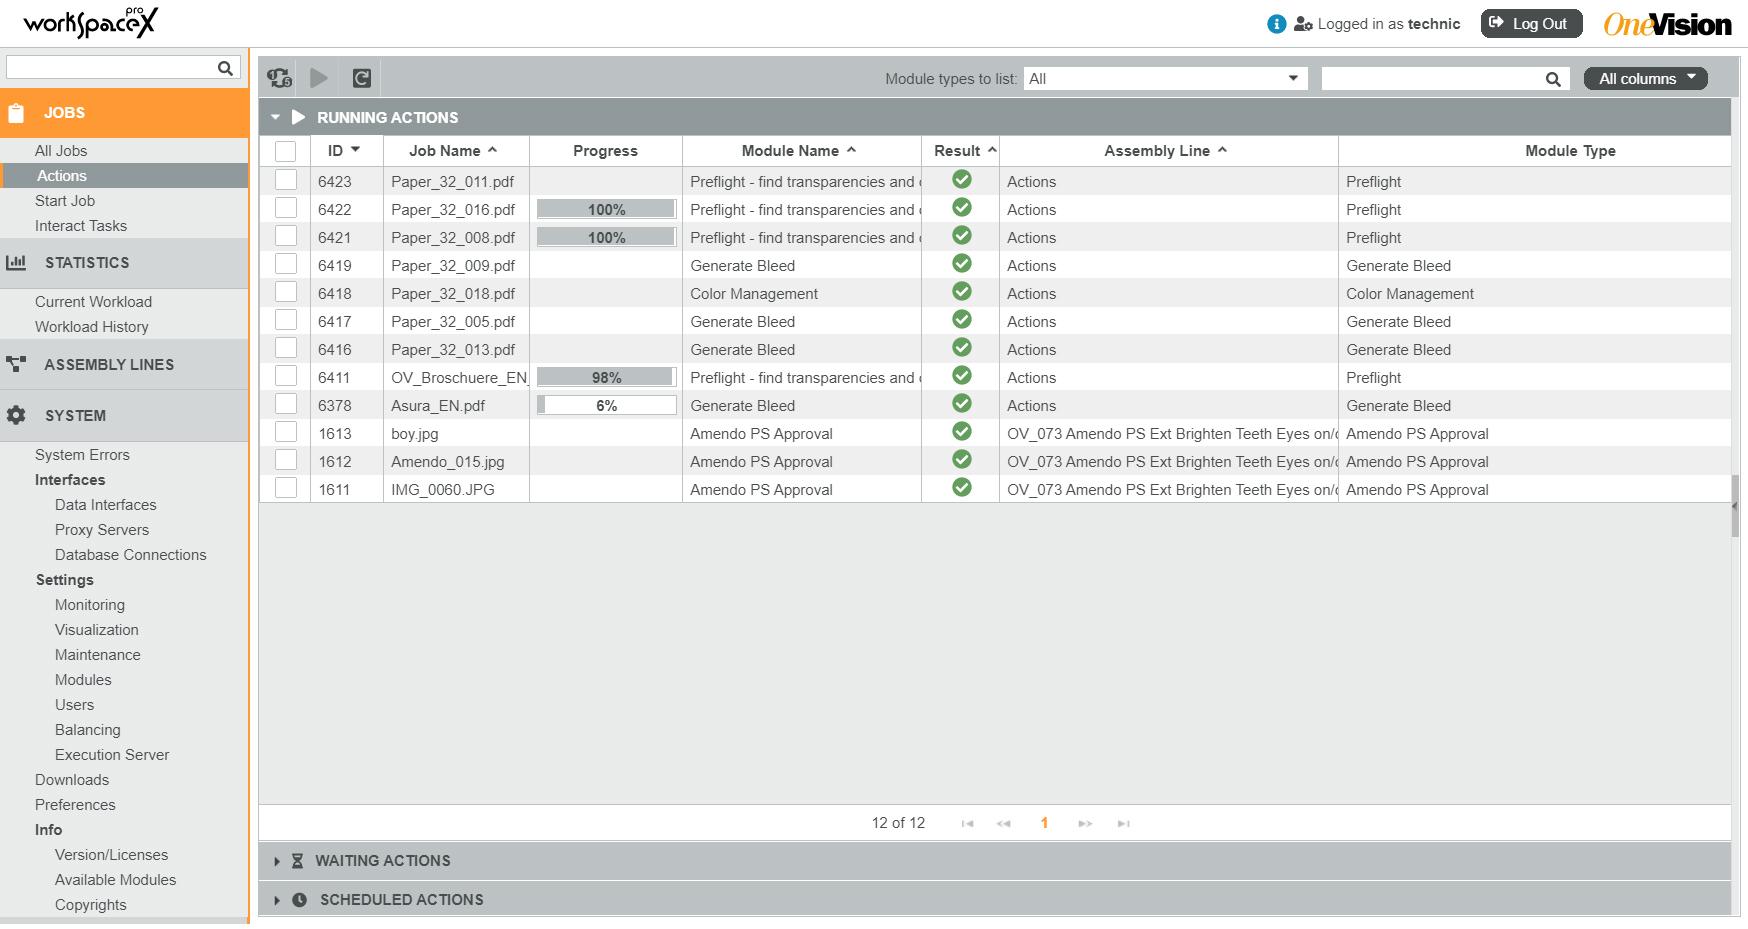The width and height of the screenshot is (1748, 929).
Task: Click the leftmost auto-refresh toolbar icon
Action: pos(280,78)
